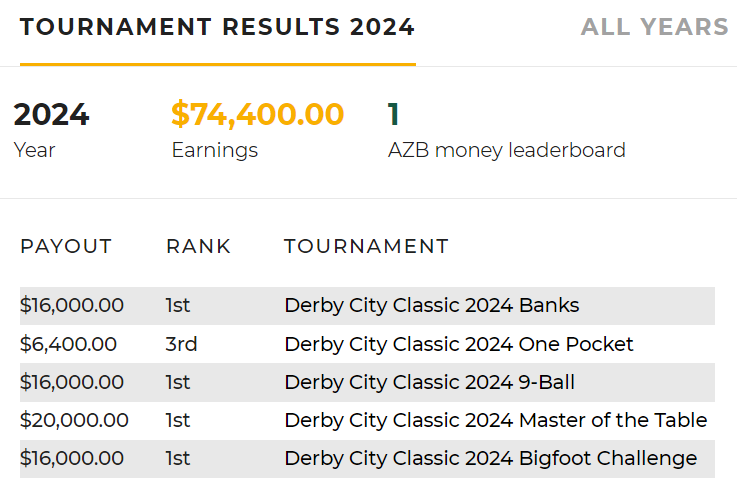Click the Year label below 2024
The image size is (737, 491).
pyautogui.click(x=34, y=151)
